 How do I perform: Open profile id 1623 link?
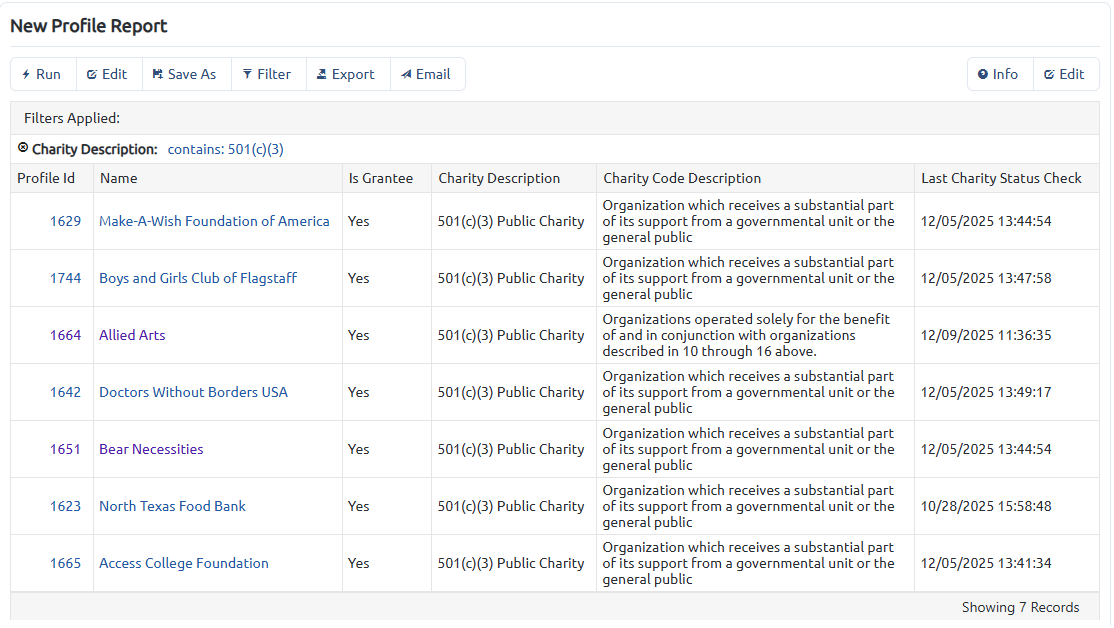coord(65,506)
